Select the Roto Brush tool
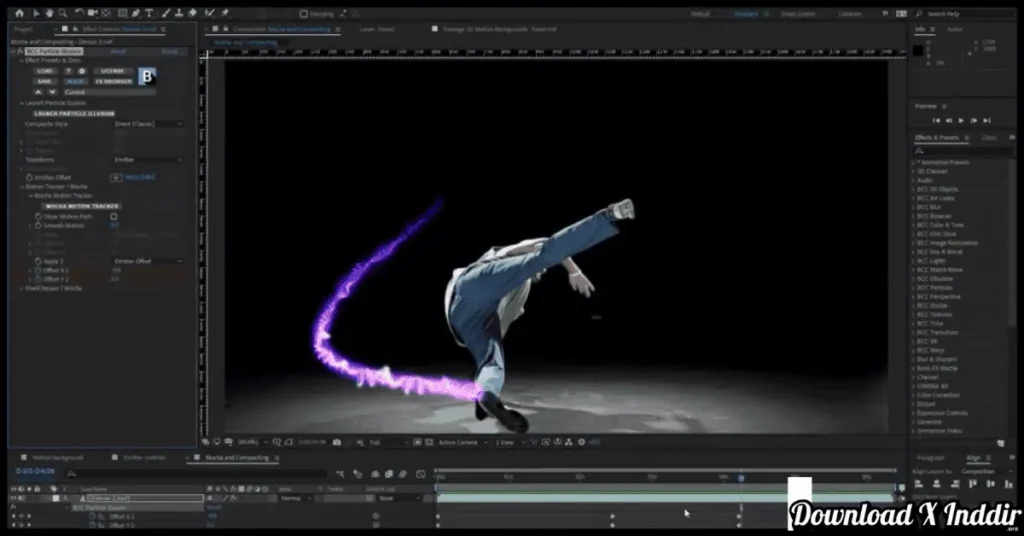The height and width of the screenshot is (536, 1024). [x=210, y=13]
